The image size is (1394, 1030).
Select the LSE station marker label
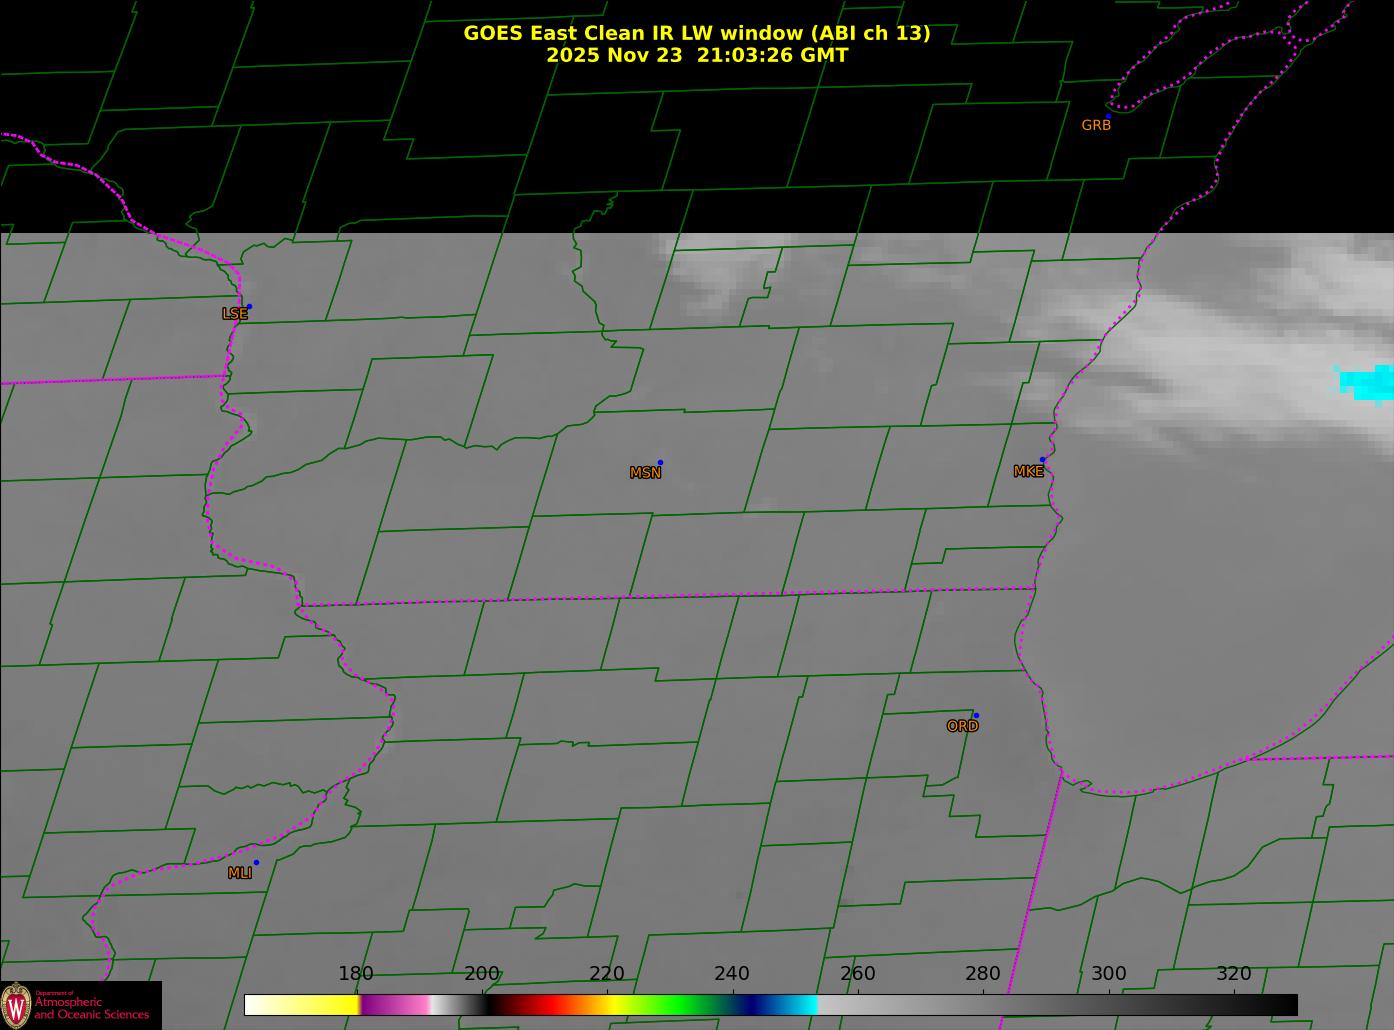234,314
